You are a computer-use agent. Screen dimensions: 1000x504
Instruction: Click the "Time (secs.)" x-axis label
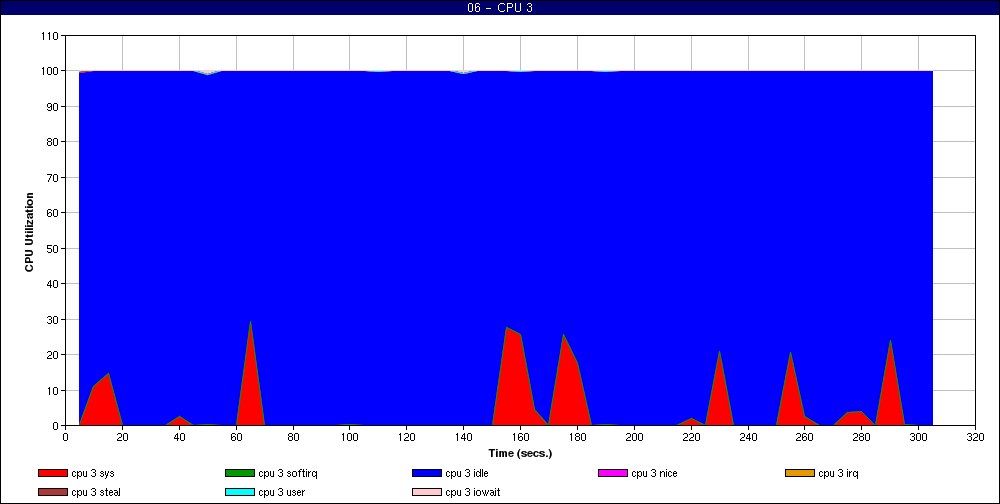pyautogui.click(x=520, y=454)
